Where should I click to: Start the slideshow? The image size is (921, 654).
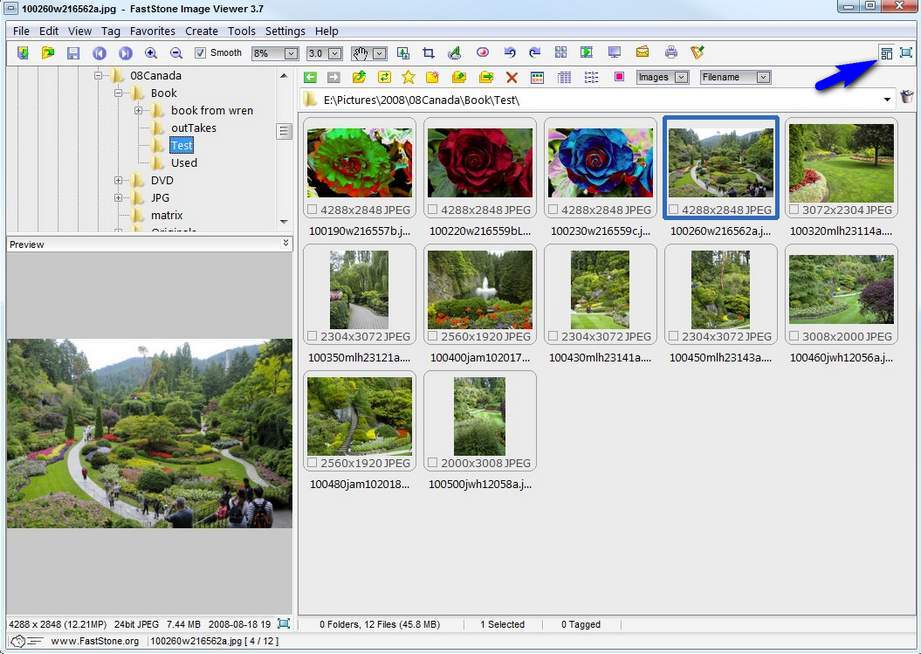click(x=586, y=52)
